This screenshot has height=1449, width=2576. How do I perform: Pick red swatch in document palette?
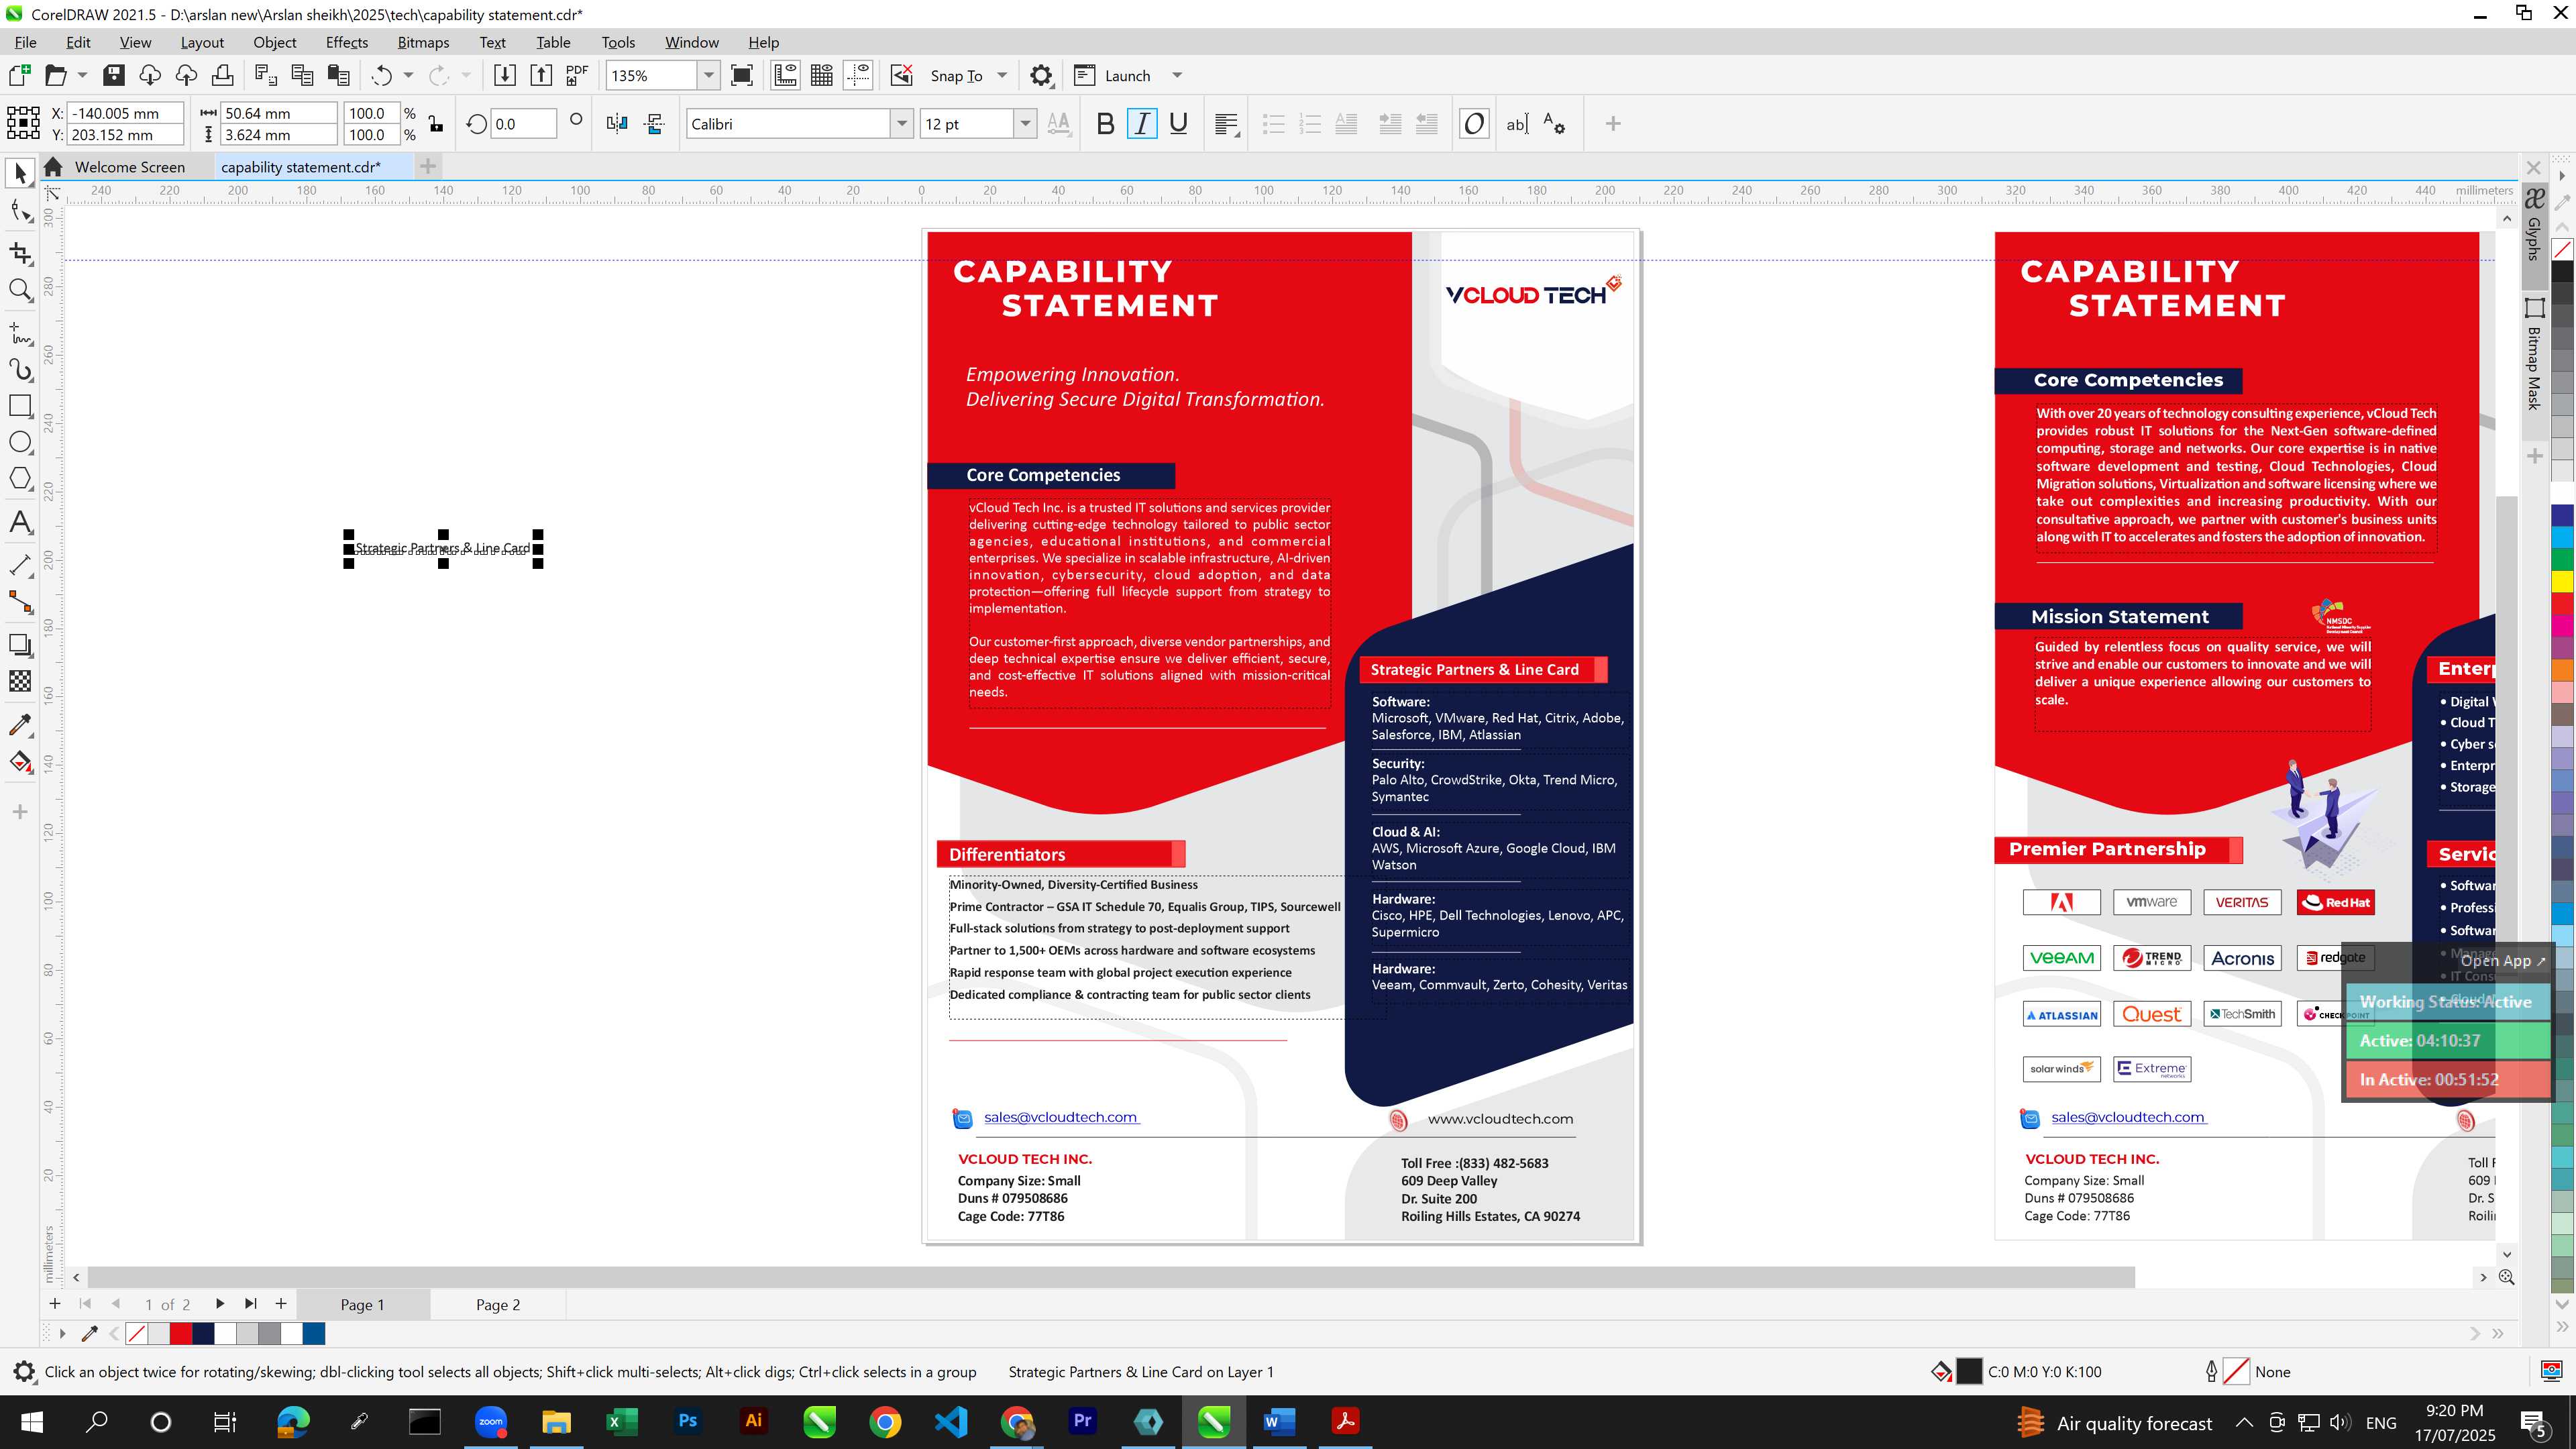coord(181,1333)
